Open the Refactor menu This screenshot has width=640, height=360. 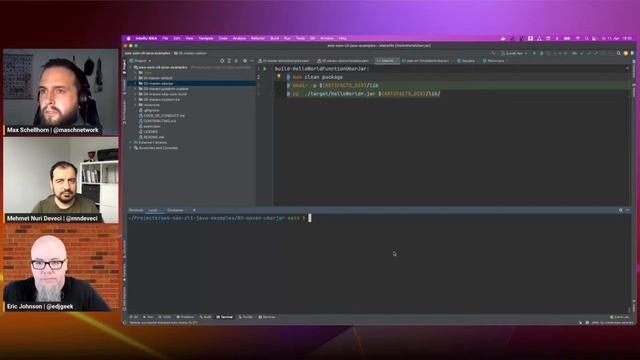pos(258,38)
